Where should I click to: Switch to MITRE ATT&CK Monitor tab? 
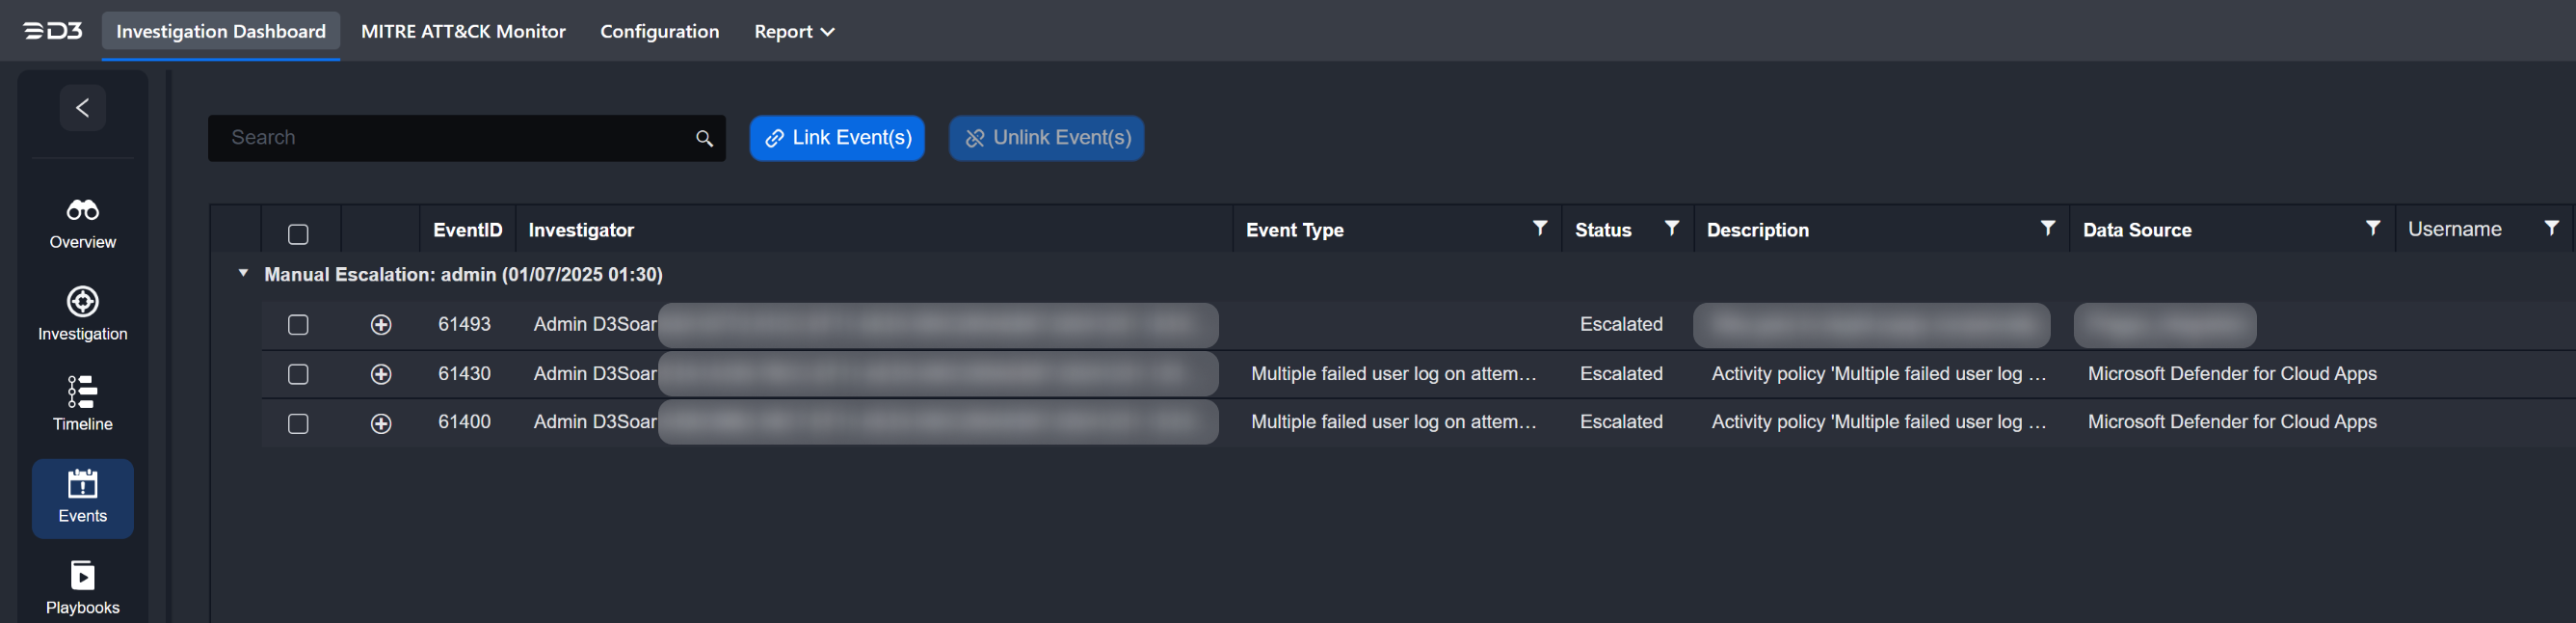click(x=463, y=32)
